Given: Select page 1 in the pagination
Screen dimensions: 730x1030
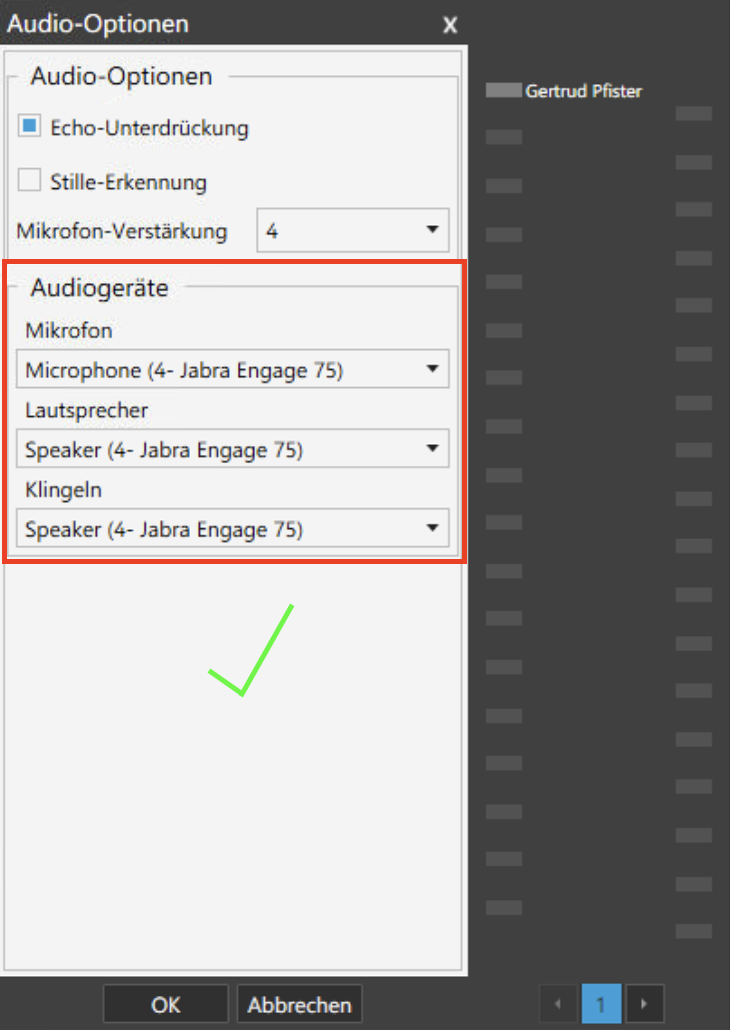Looking at the screenshot, I should [x=601, y=1003].
